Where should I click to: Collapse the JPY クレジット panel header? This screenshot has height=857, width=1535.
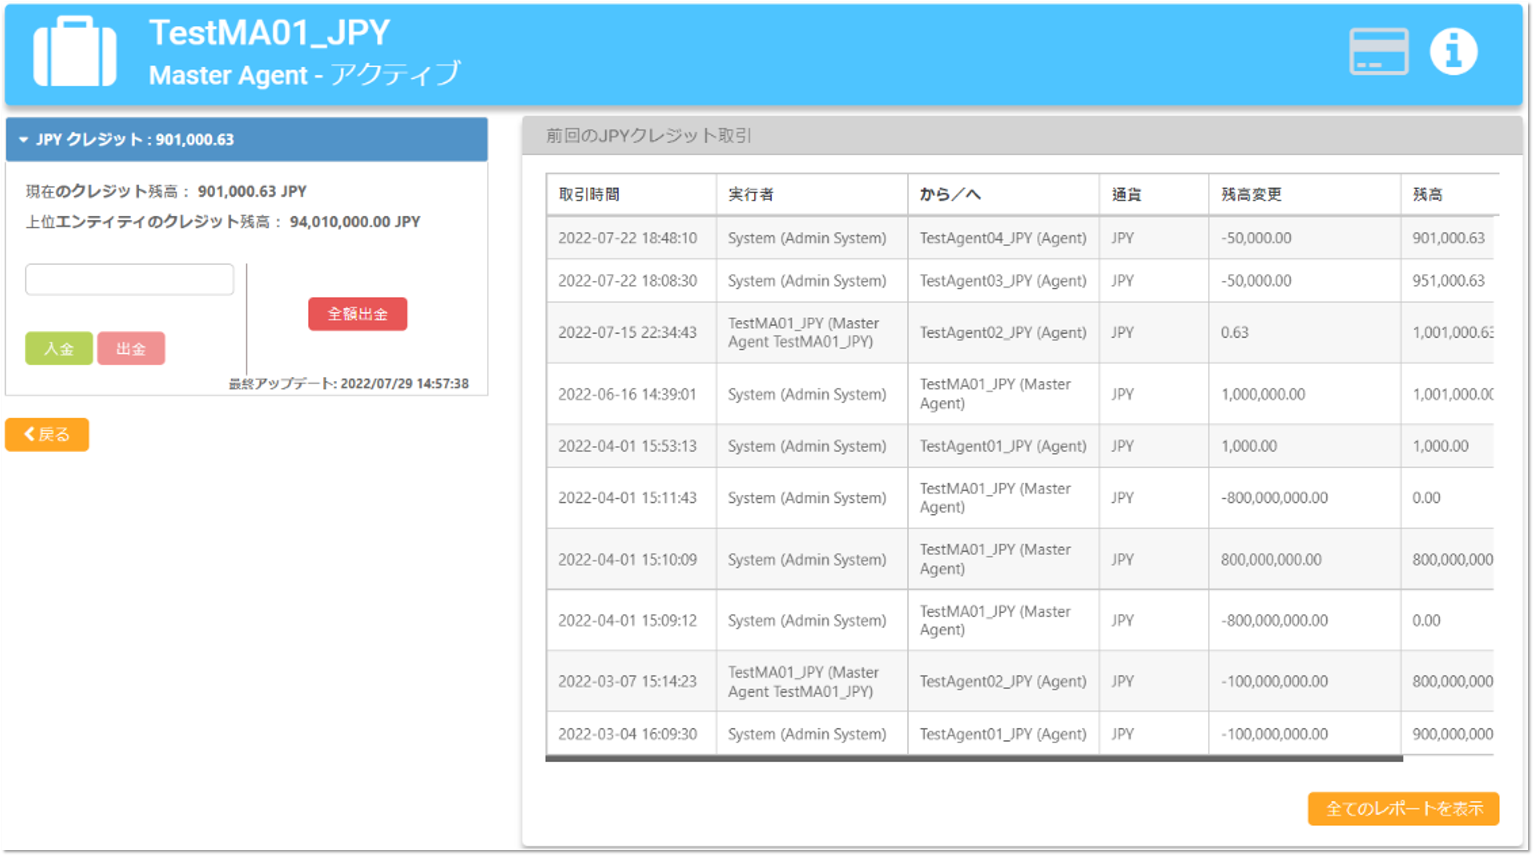(x=246, y=140)
